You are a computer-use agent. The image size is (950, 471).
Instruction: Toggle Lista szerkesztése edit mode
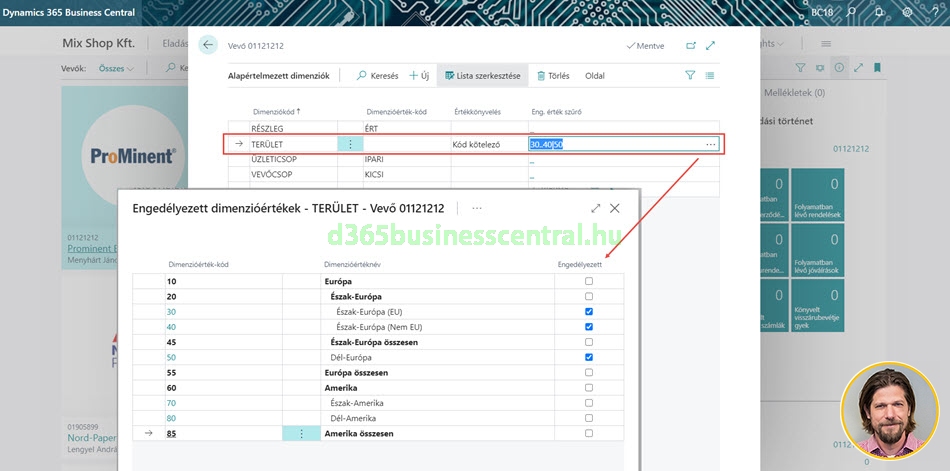483,76
